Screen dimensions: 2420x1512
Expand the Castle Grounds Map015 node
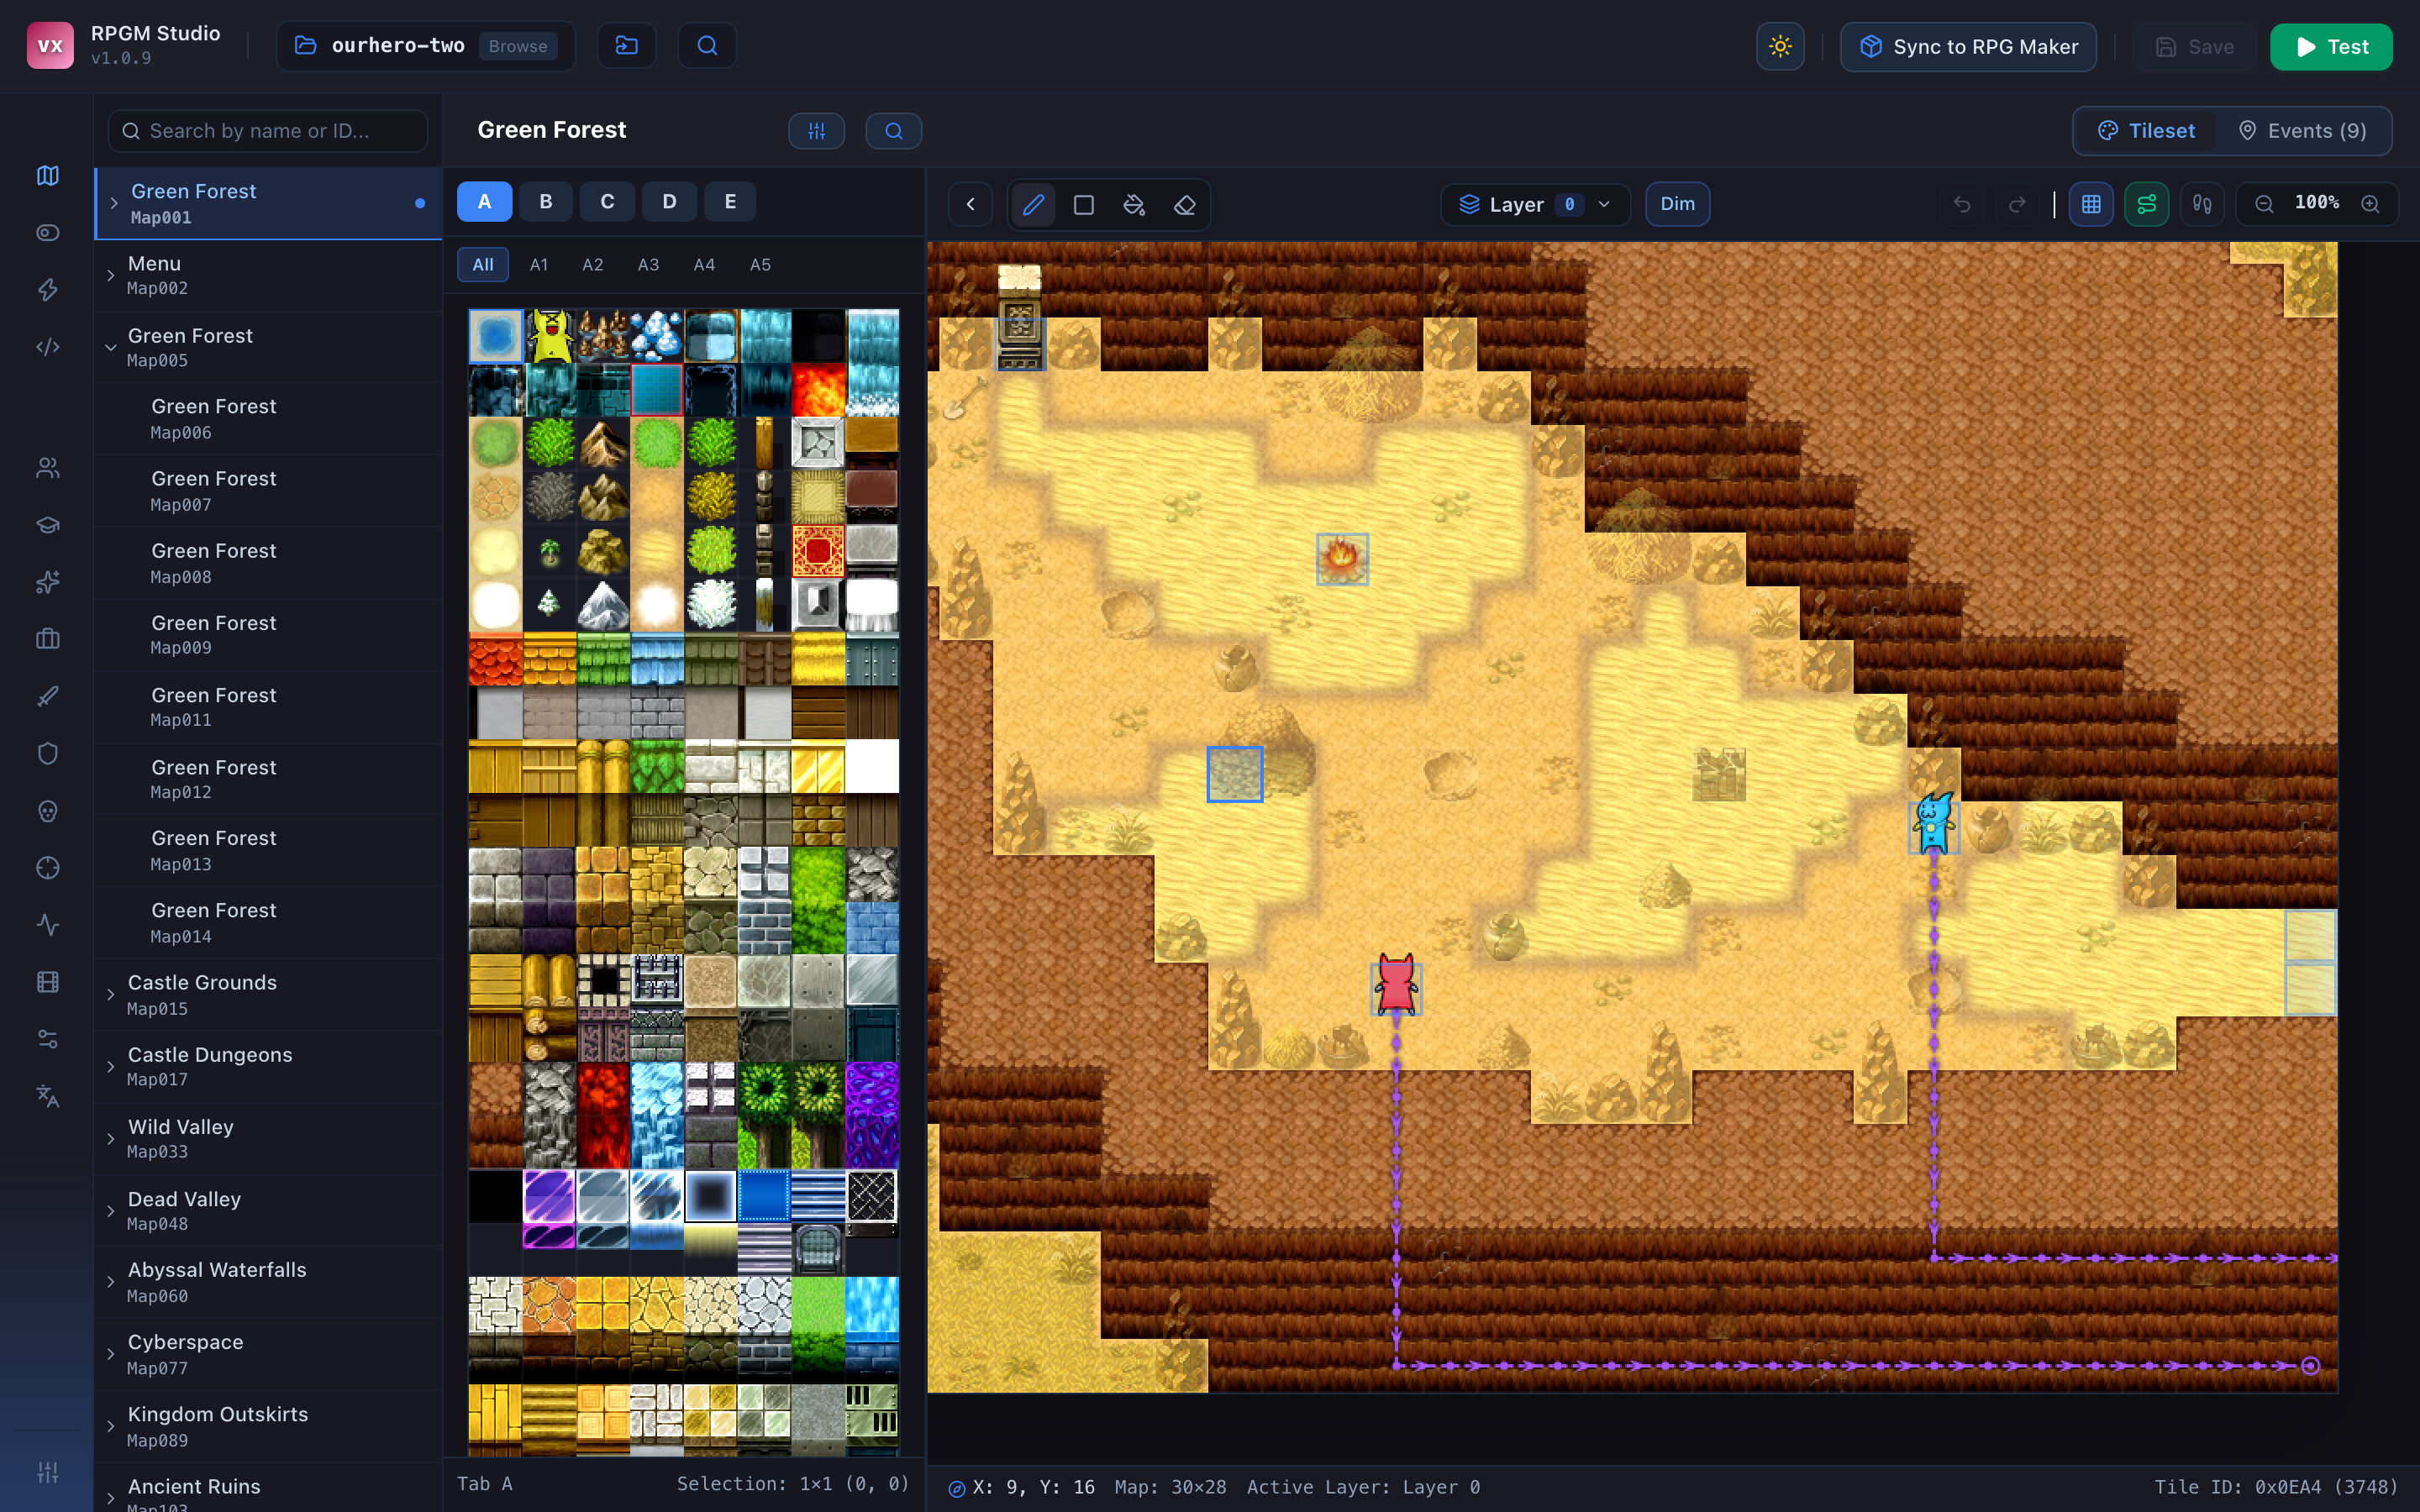click(x=110, y=995)
